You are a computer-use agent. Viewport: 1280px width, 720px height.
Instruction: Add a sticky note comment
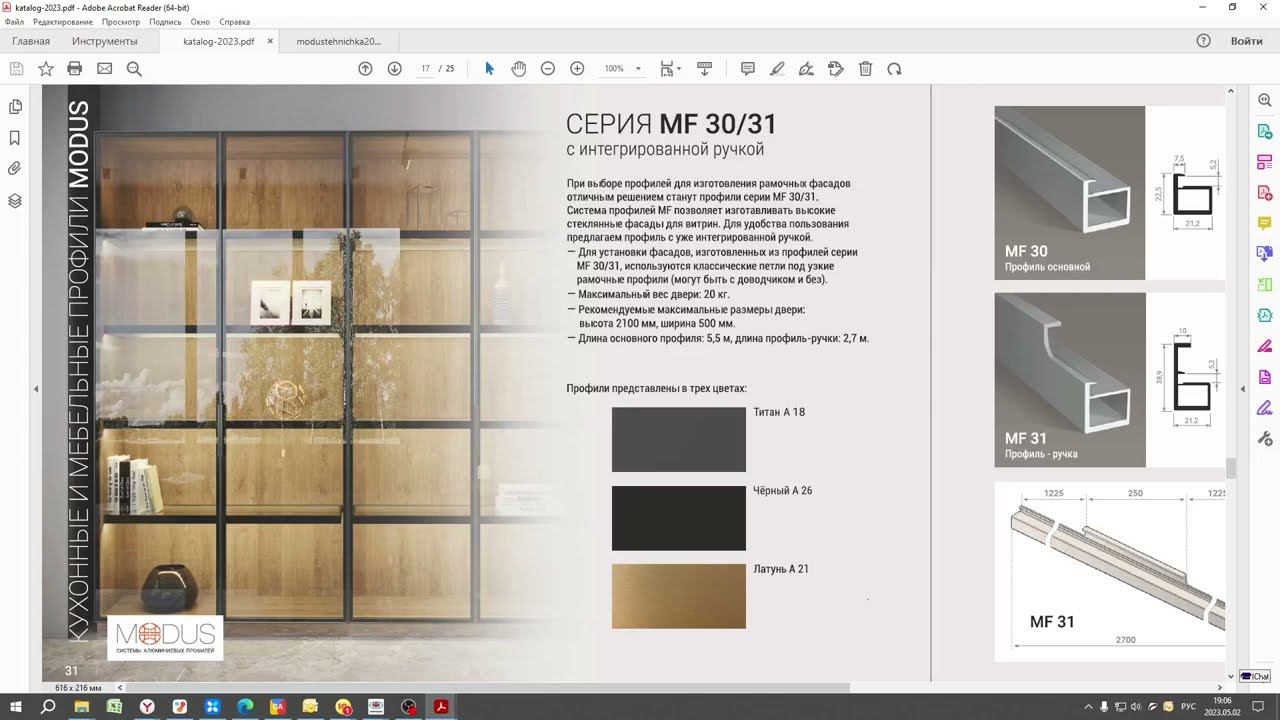[747, 69]
